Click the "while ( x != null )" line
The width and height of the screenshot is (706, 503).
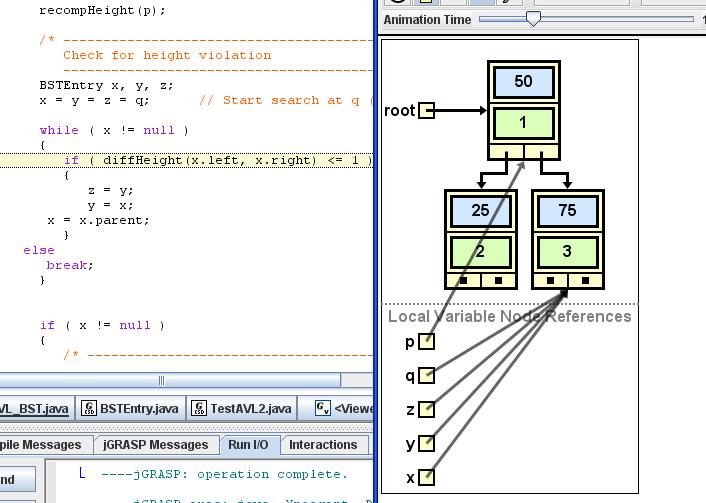click(114, 130)
